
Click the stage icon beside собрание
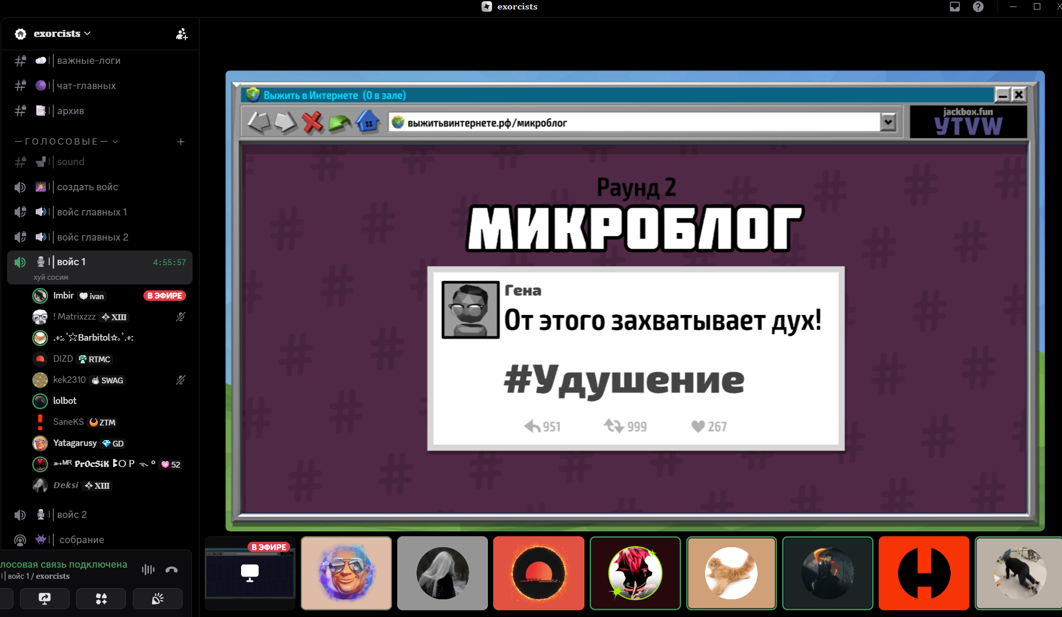point(20,540)
